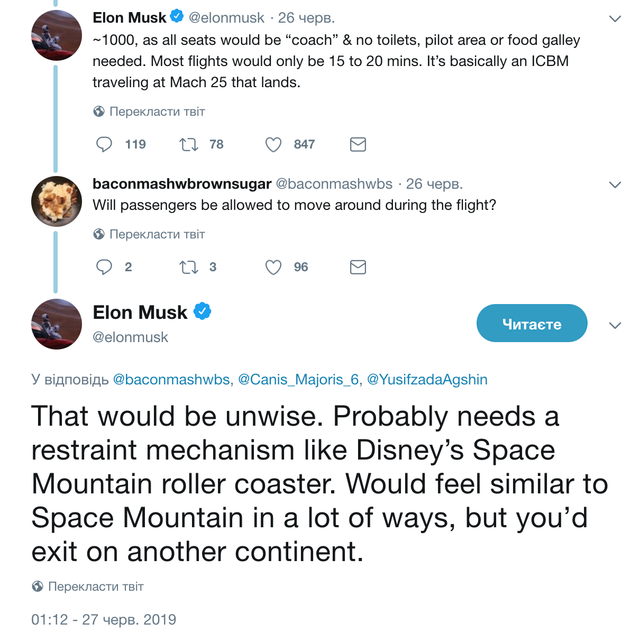640x634 pixels.
Task: Open the @baconmashwbs mention link
Action: pyautogui.click(x=171, y=380)
